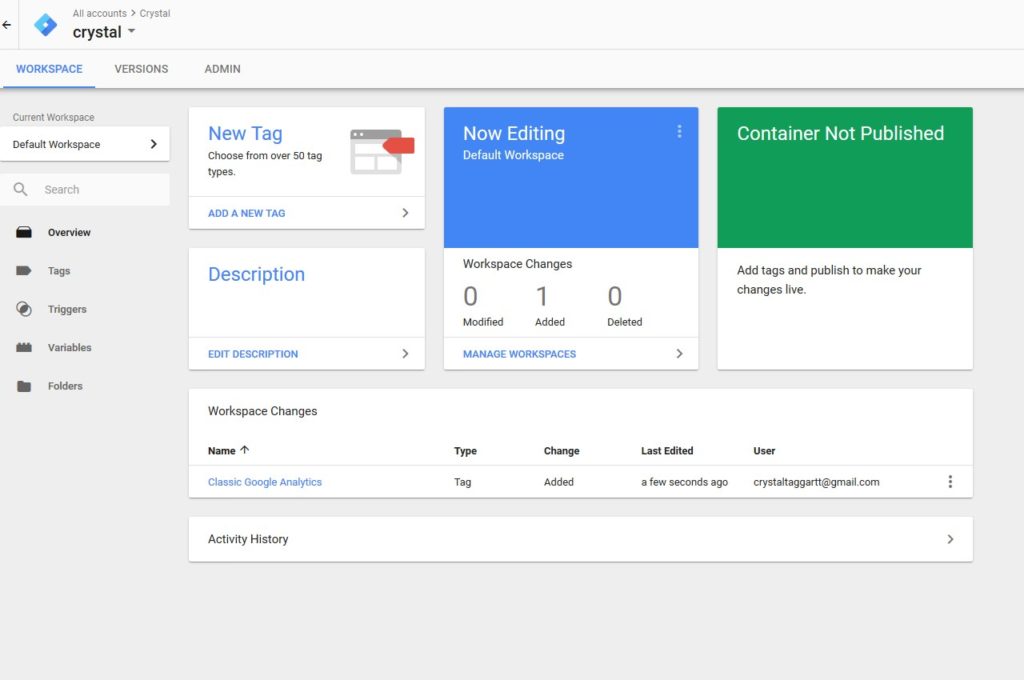Screen dimensions: 1024x680
Task: Open the crystal container dropdown arrow
Action: [x=131, y=31]
